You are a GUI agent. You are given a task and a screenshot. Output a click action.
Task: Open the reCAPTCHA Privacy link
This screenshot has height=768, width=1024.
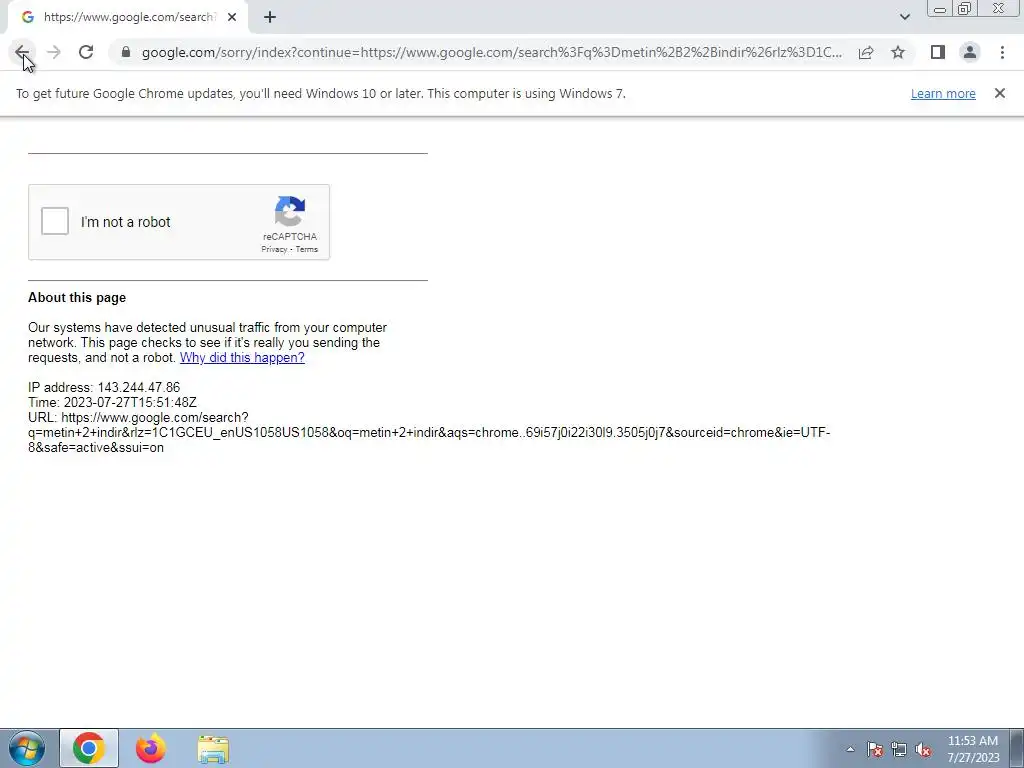click(x=274, y=249)
